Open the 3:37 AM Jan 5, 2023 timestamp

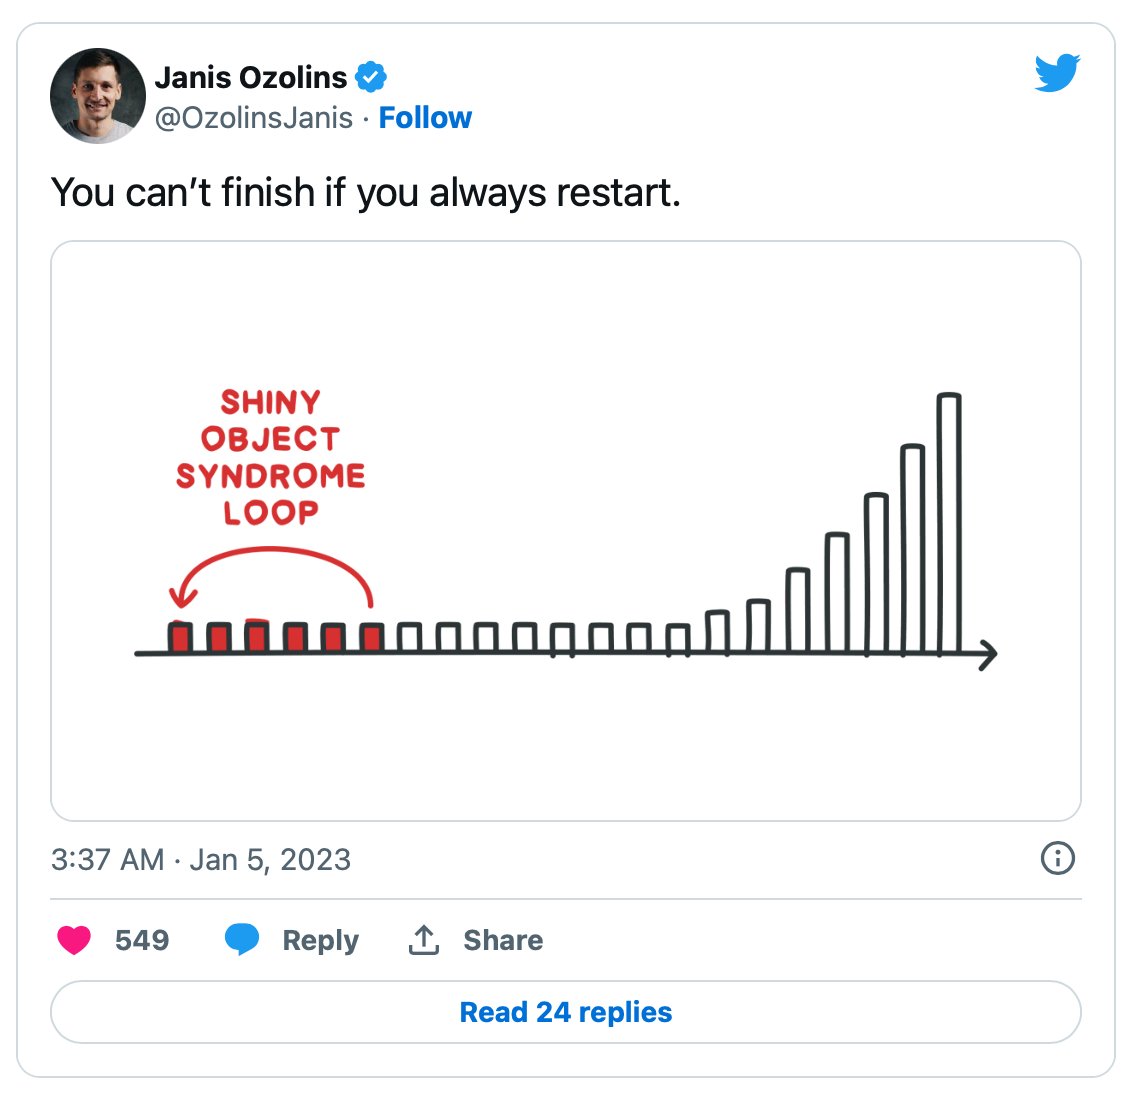click(201, 860)
